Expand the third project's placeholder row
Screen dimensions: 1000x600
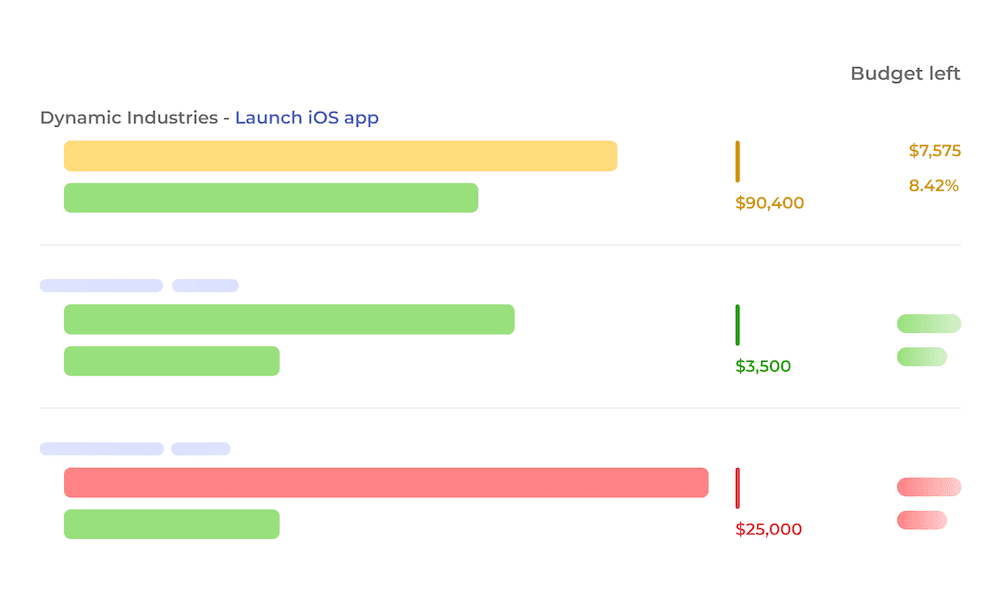(100, 448)
